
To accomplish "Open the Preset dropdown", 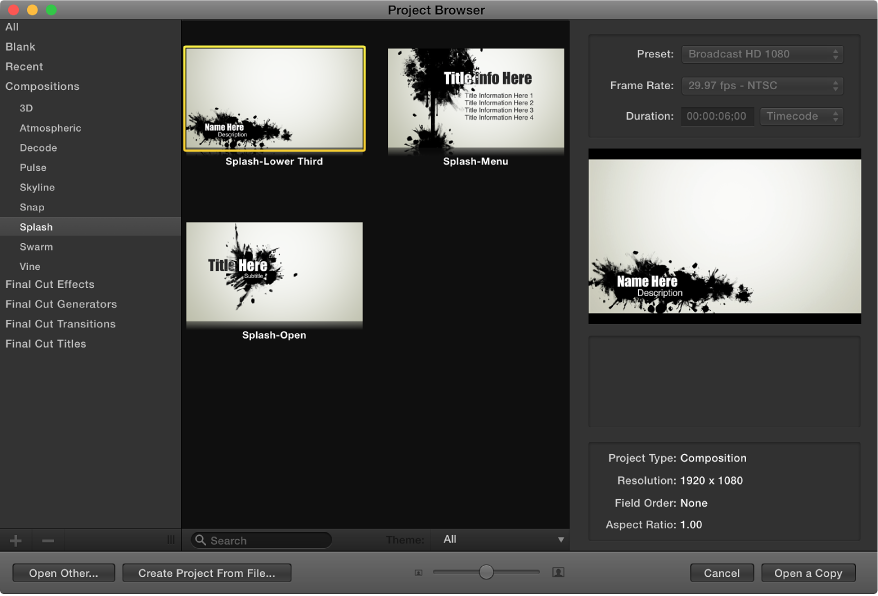I will click(x=762, y=54).
